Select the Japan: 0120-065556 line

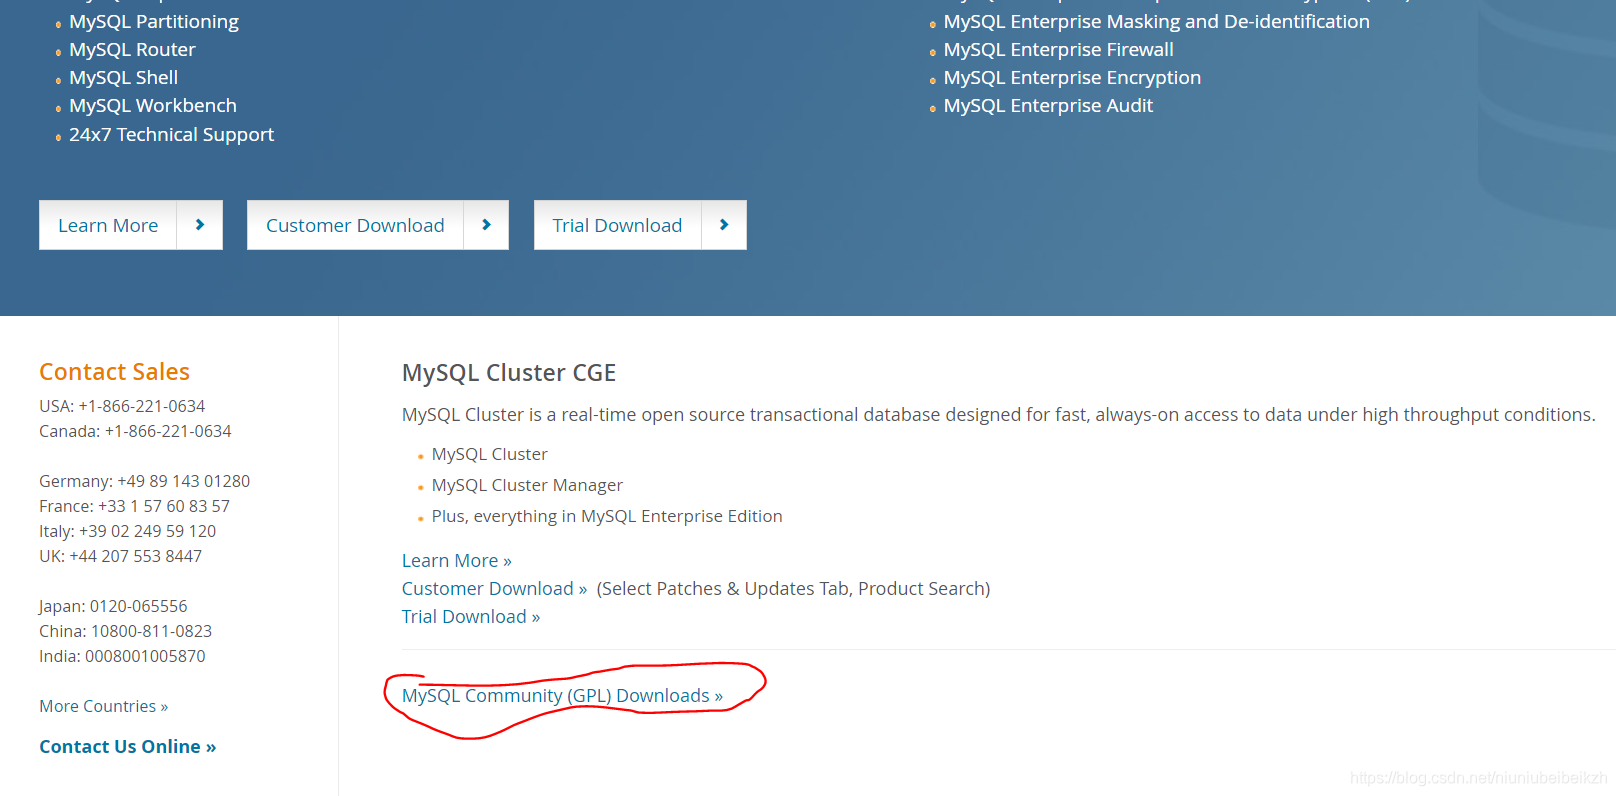pos(113,606)
